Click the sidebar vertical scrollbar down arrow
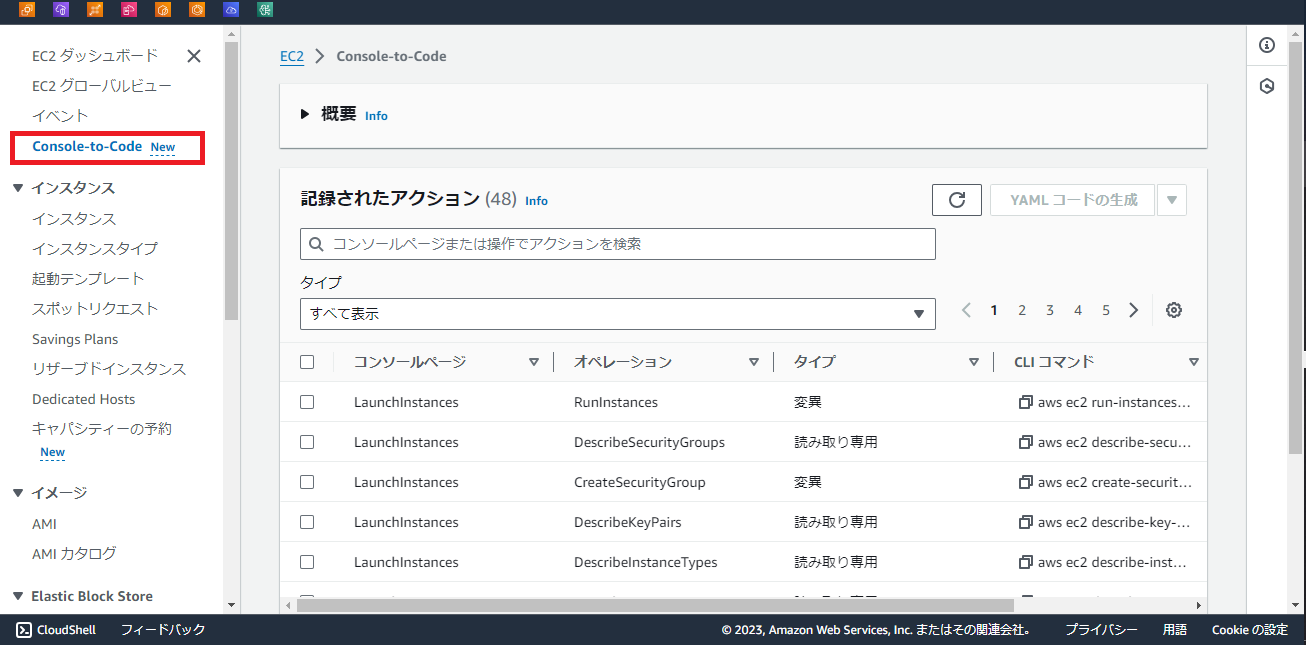This screenshot has width=1306, height=645. pos(231,605)
